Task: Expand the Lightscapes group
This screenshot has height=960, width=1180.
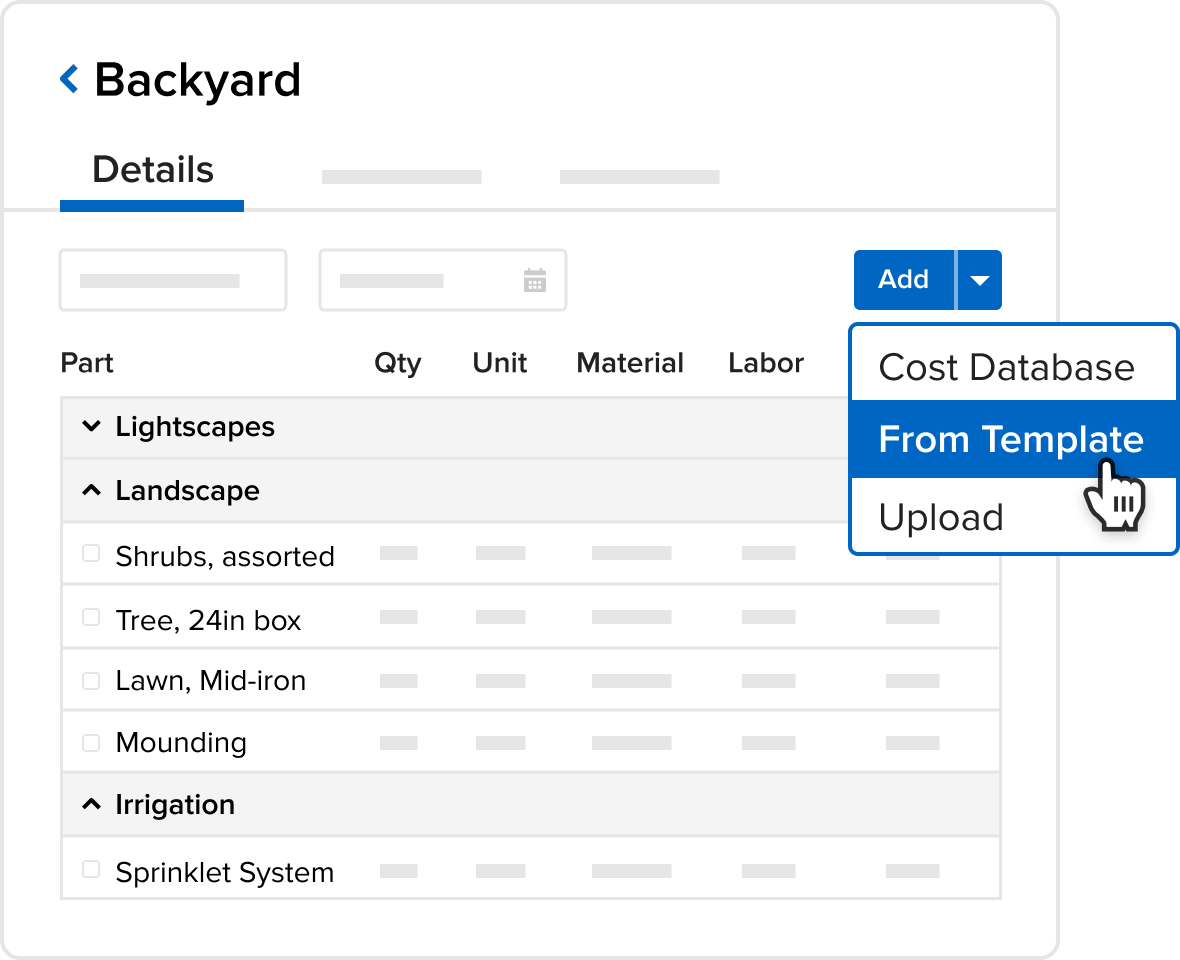Action: point(91,427)
